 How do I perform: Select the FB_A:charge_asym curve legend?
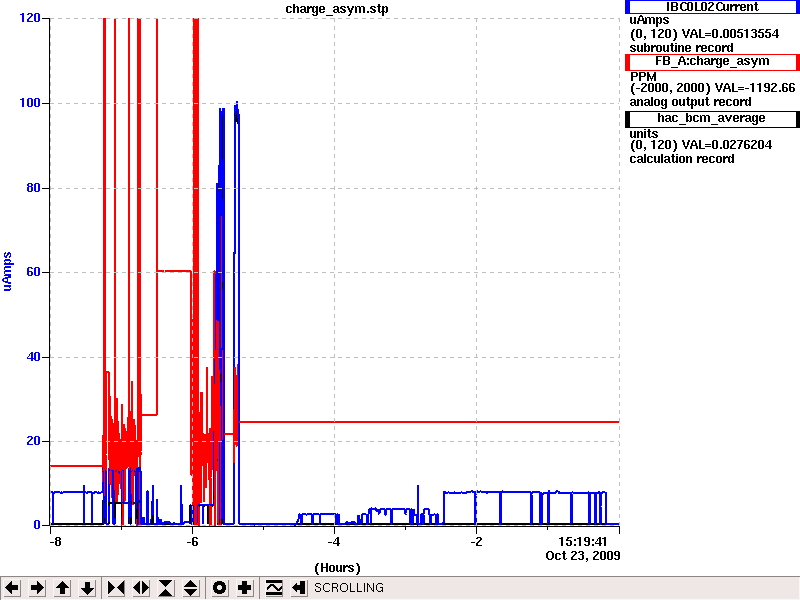click(x=712, y=61)
